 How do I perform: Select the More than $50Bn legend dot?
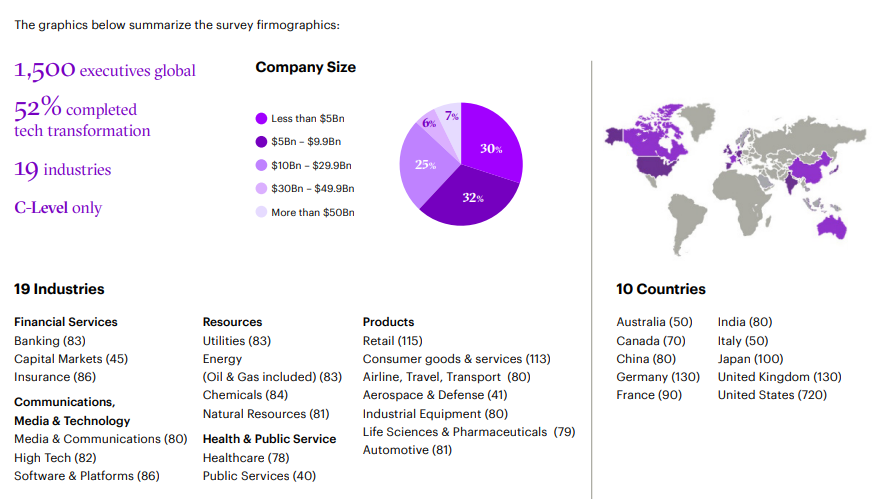click(x=262, y=212)
